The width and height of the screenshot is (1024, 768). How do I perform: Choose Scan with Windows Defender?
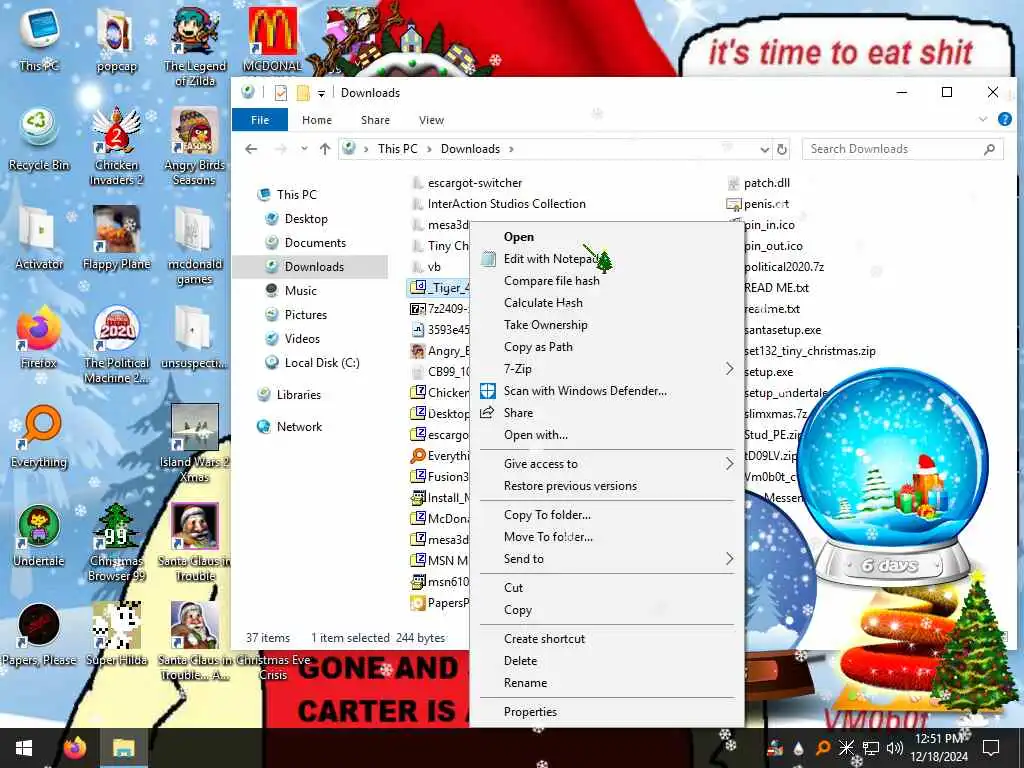point(607,391)
